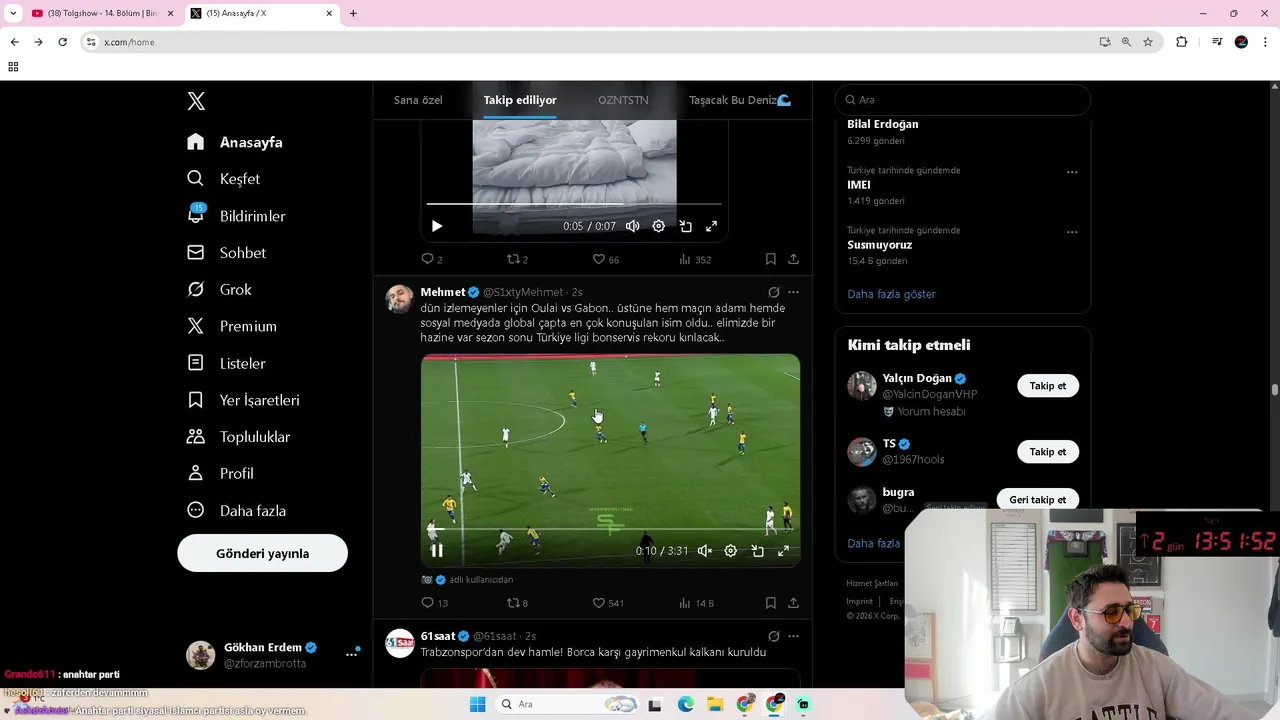This screenshot has width=1280, height=720.
Task: Open Mehmet's profile avatar
Action: 400,299
